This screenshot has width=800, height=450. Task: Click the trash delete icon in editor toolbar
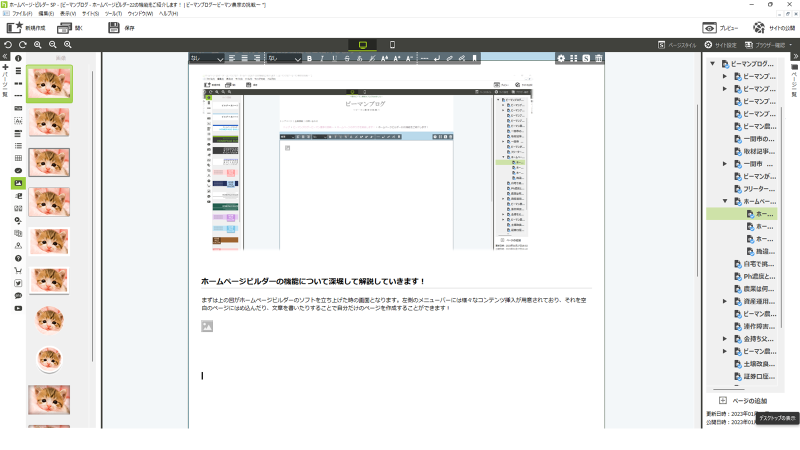(599, 59)
